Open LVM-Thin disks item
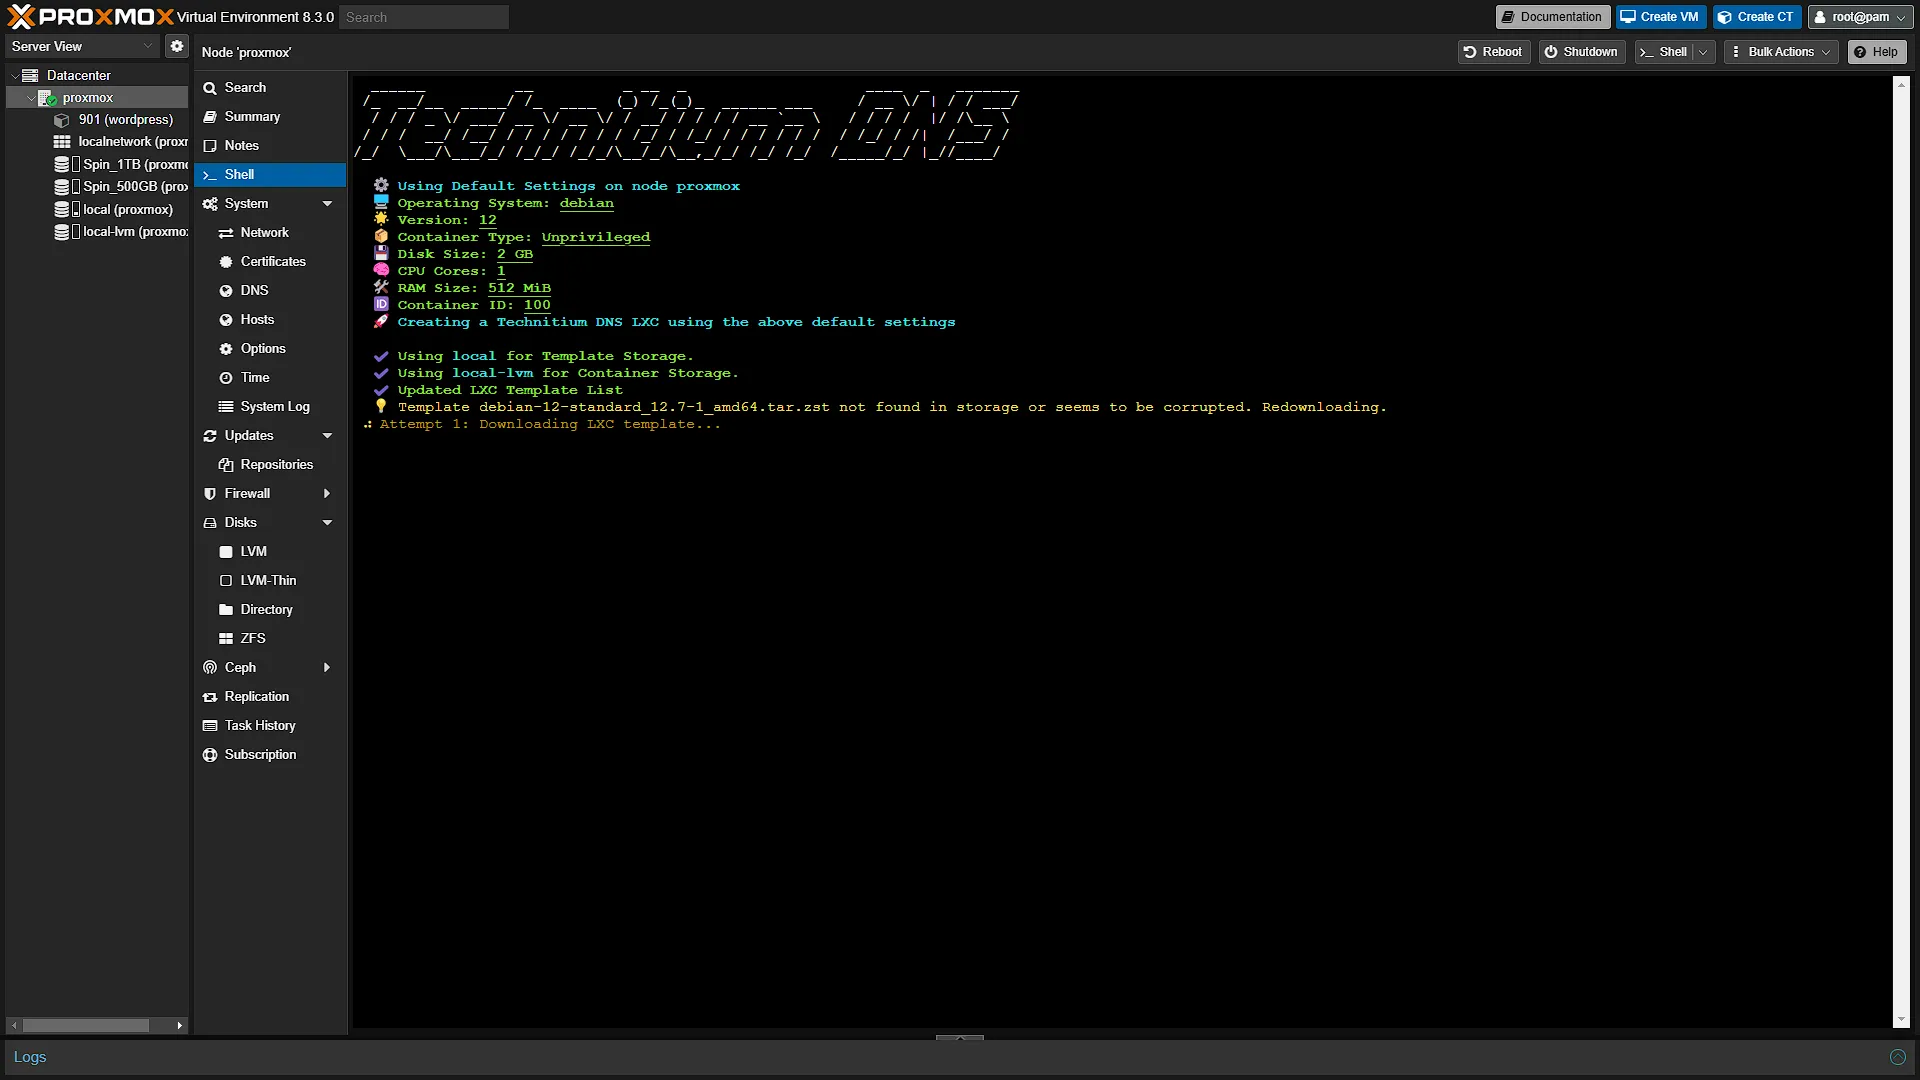Screen dimensions: 1920x1080 coord(270,581)
